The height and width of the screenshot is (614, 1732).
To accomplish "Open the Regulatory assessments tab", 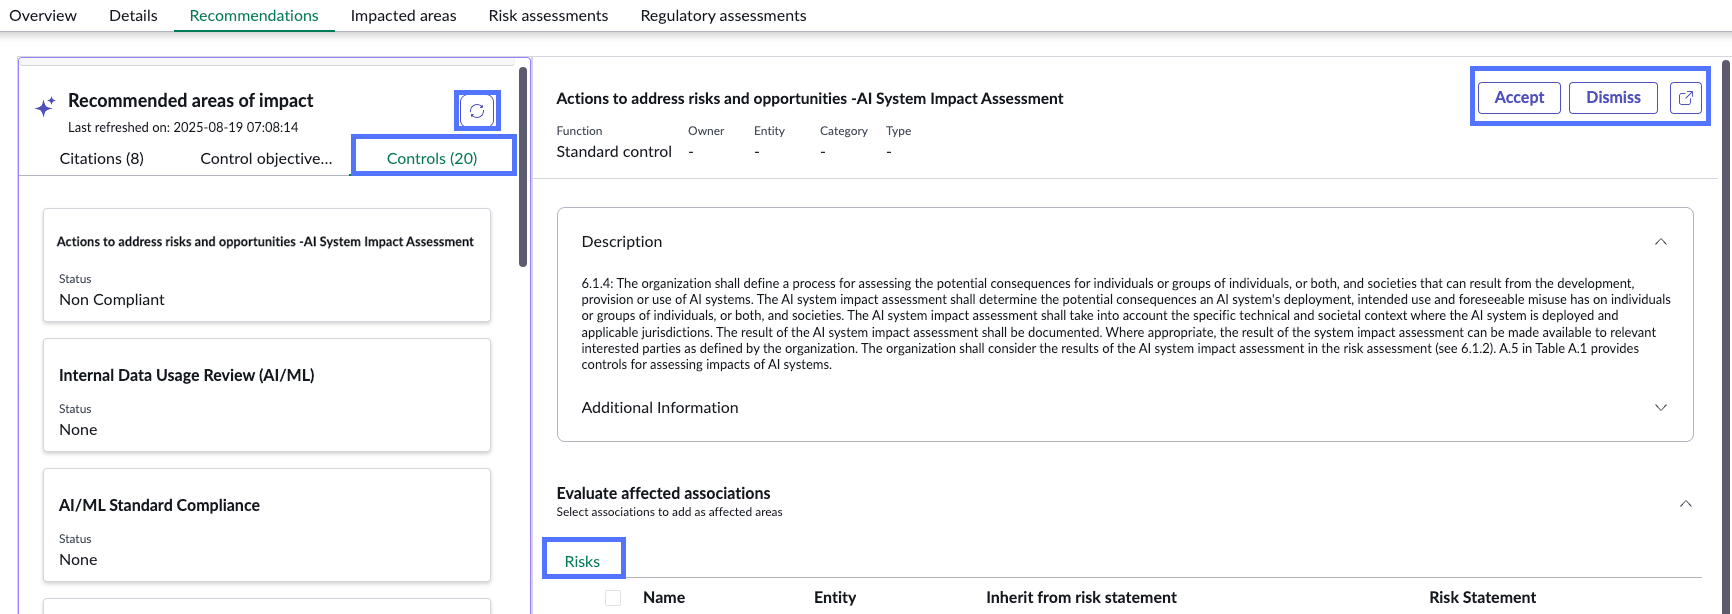I will [723, 16].
